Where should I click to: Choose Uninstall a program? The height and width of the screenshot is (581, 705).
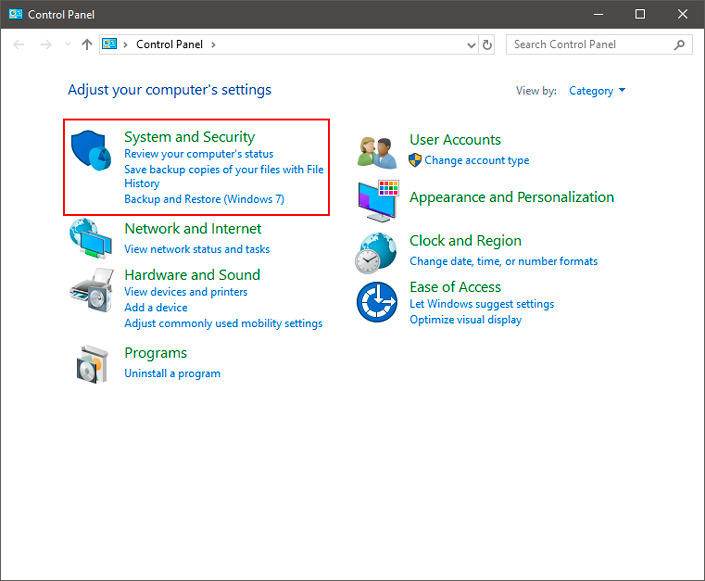coord(172,373)
